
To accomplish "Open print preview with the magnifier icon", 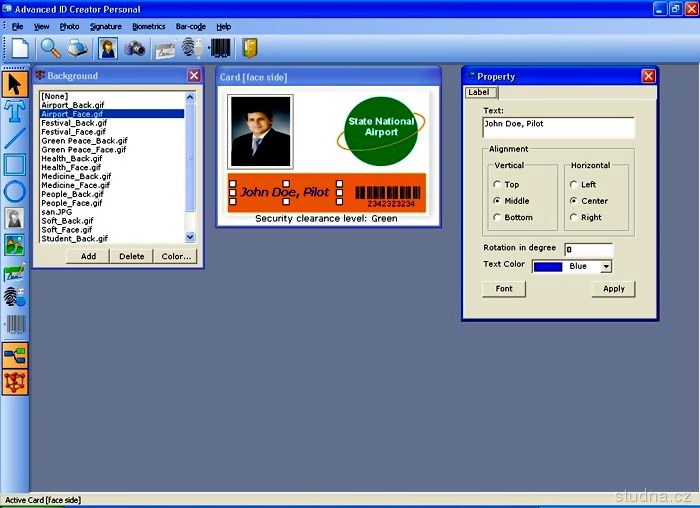I will click(50, 48).
